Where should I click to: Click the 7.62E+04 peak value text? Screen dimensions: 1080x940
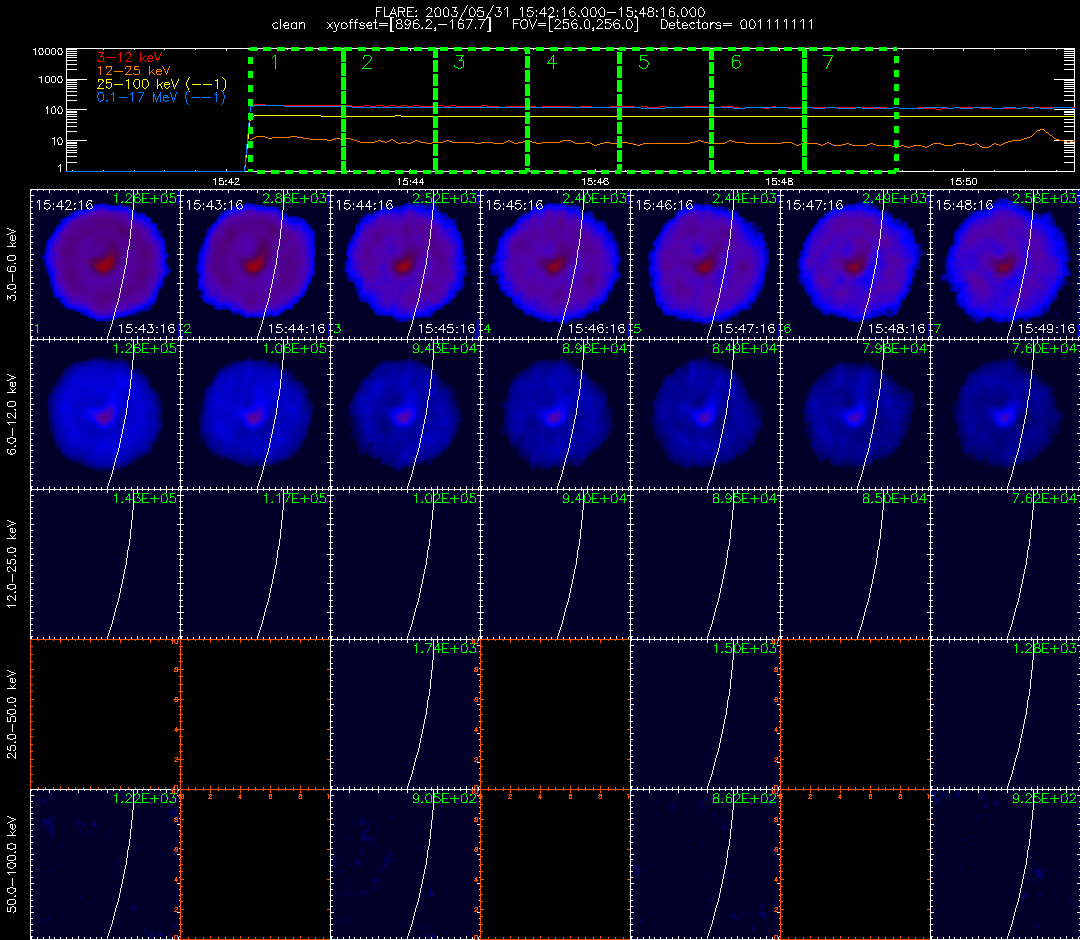[1045, 499]
